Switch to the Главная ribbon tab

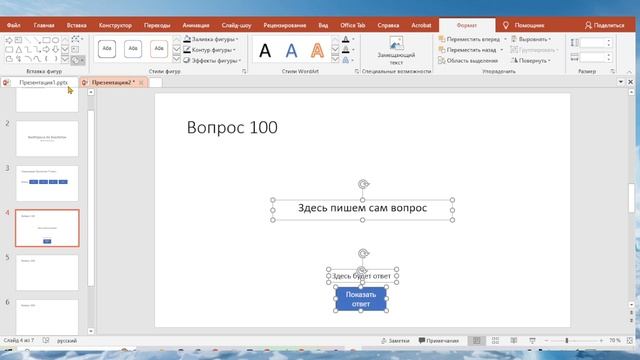[x=44, y=25]
